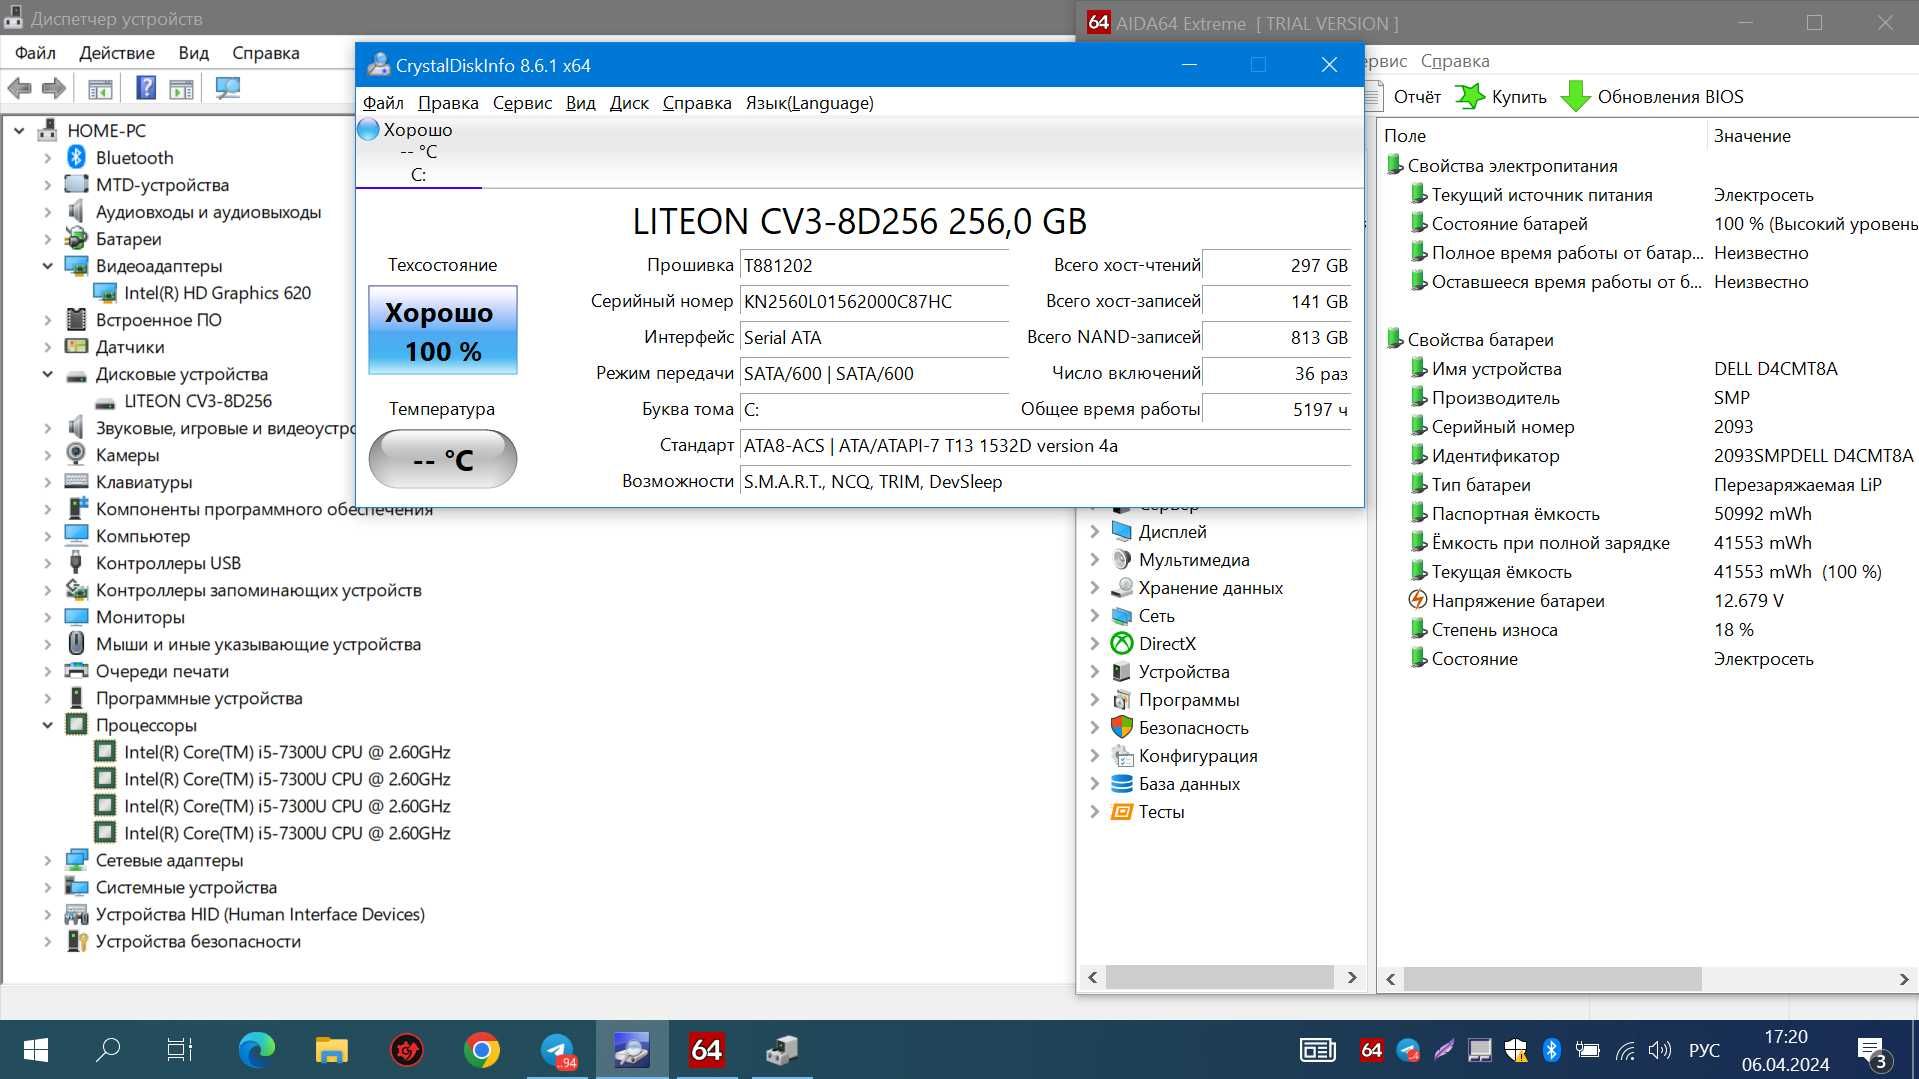1919x1079 pixels.
Task: Open the notification center icon
Action: [1872, 1051]
